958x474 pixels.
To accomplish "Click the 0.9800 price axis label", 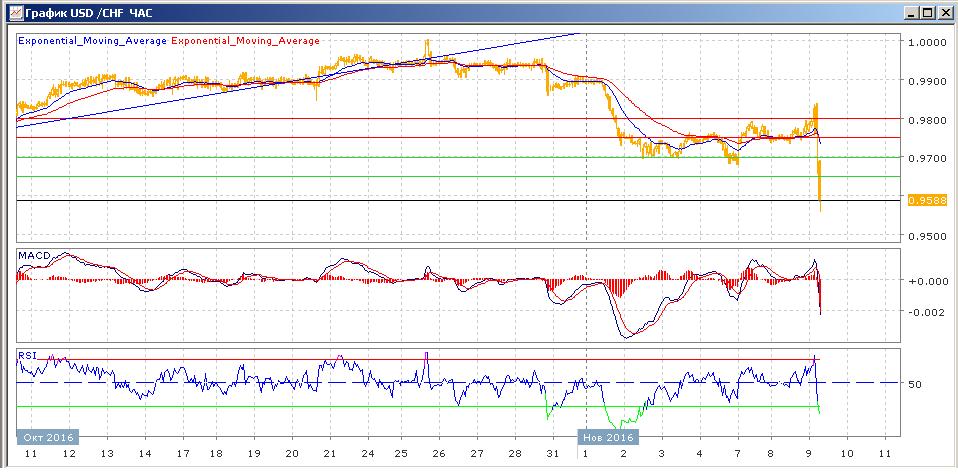I will click(x=925, y=120).
